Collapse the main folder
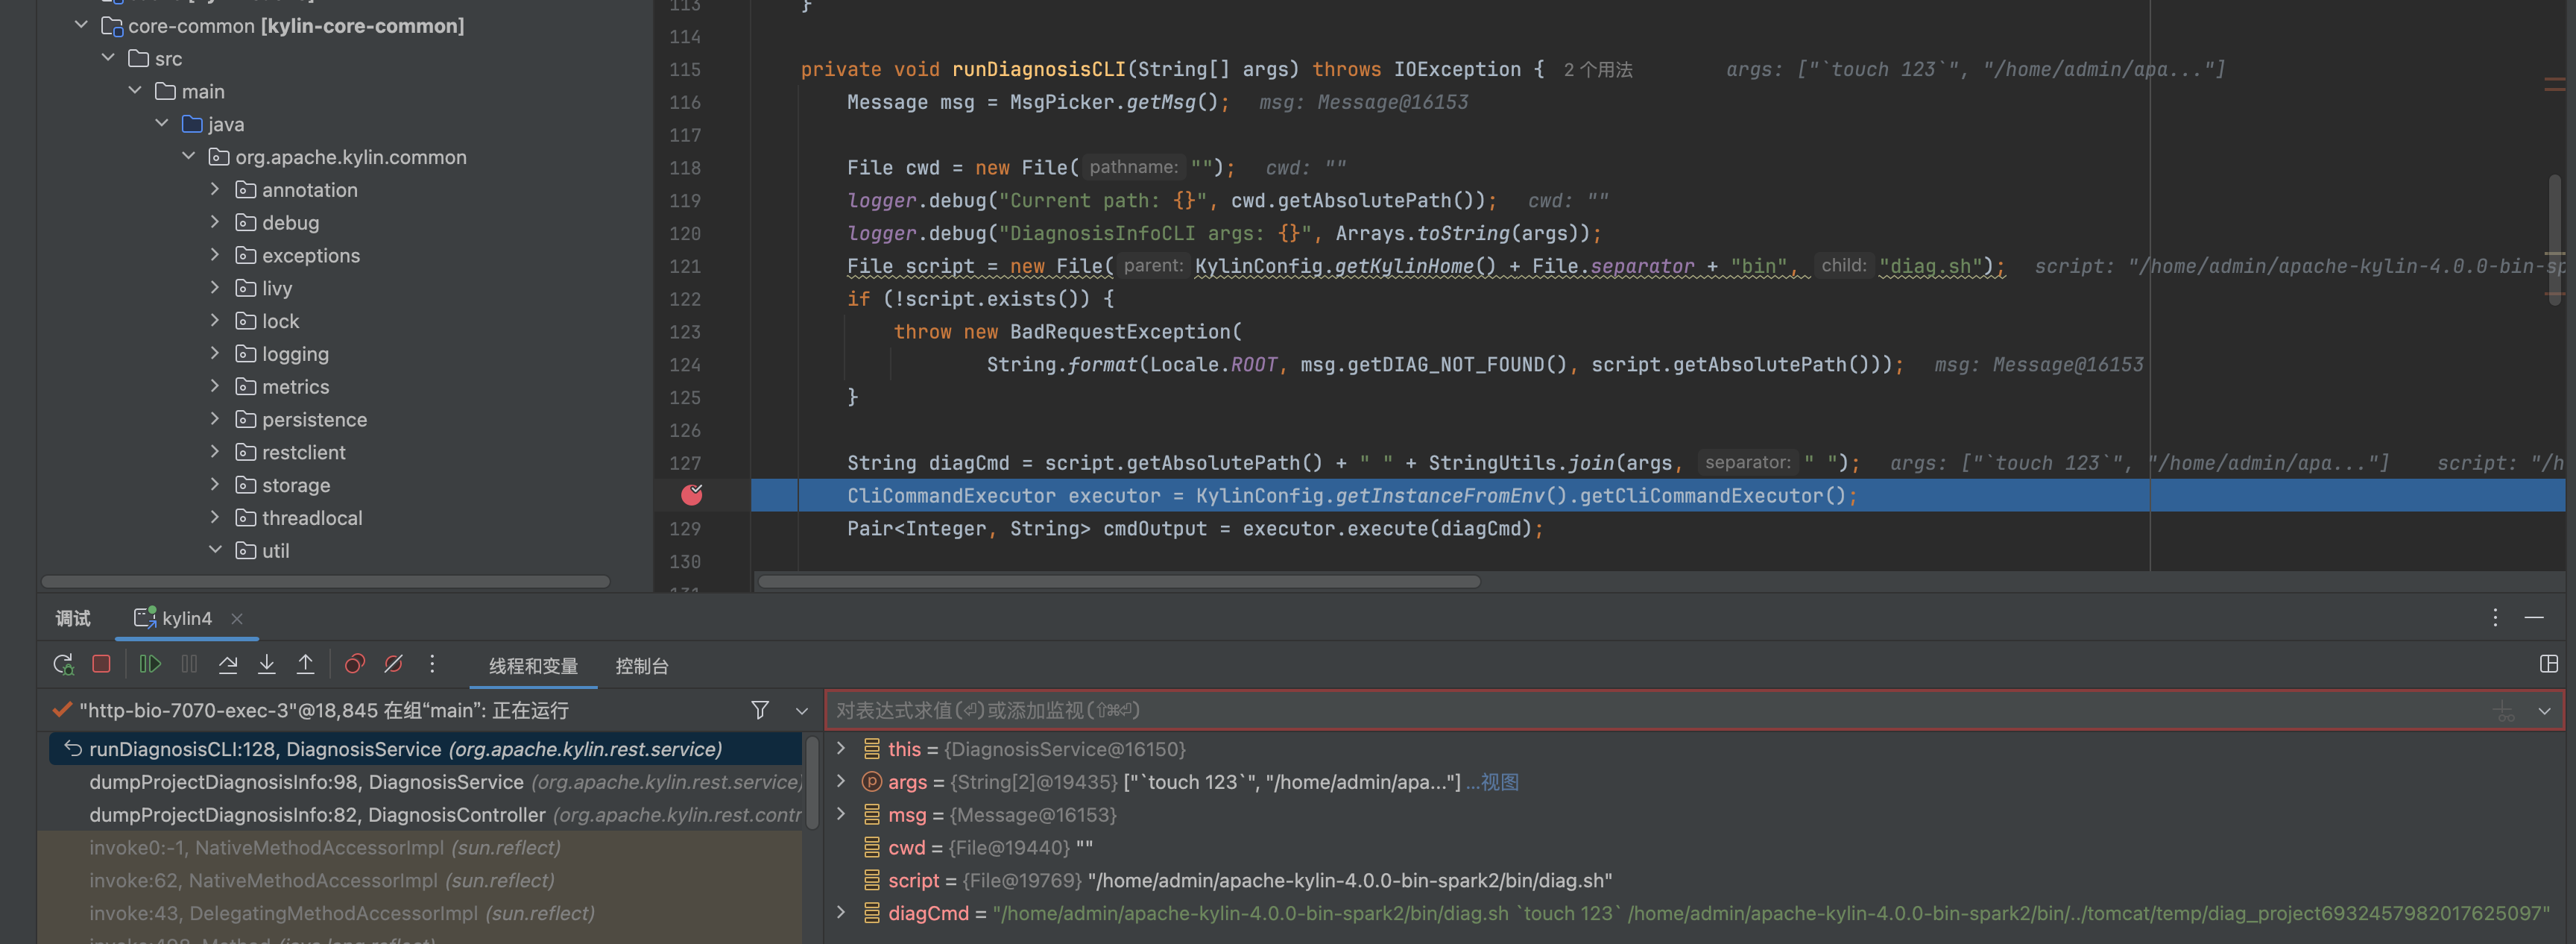 [x=135, y=91]
